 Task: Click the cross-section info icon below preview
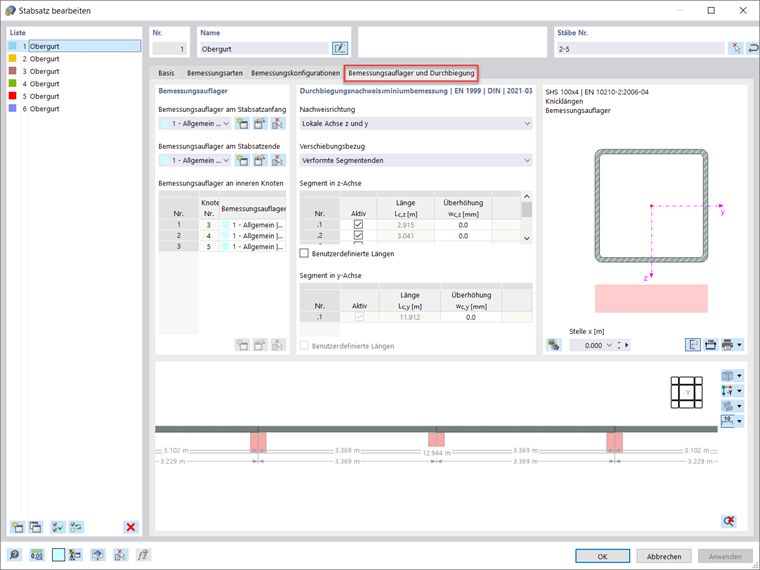point(554,345)
